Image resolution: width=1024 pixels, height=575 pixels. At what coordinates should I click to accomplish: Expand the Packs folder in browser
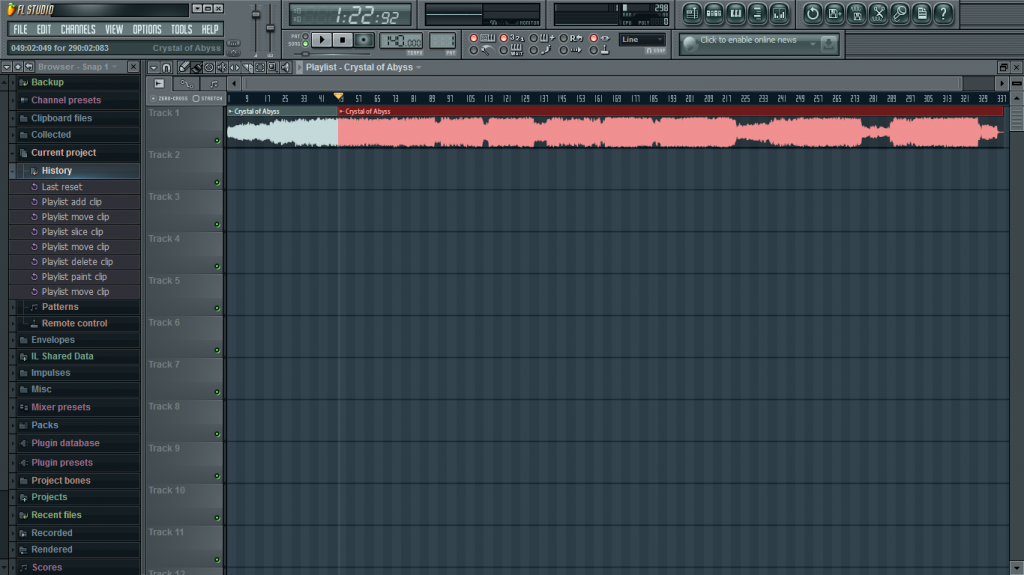click(x=12, y=425)
